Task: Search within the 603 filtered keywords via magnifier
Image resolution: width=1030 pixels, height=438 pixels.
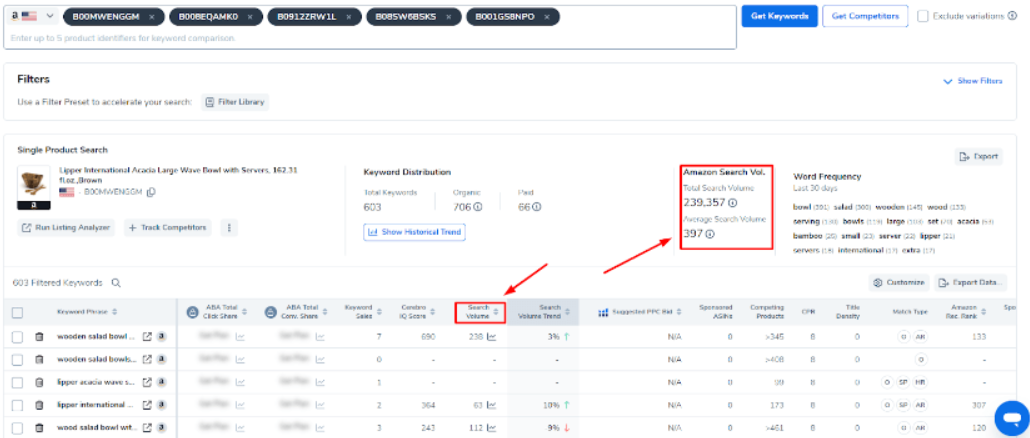Action: (116, 283)
